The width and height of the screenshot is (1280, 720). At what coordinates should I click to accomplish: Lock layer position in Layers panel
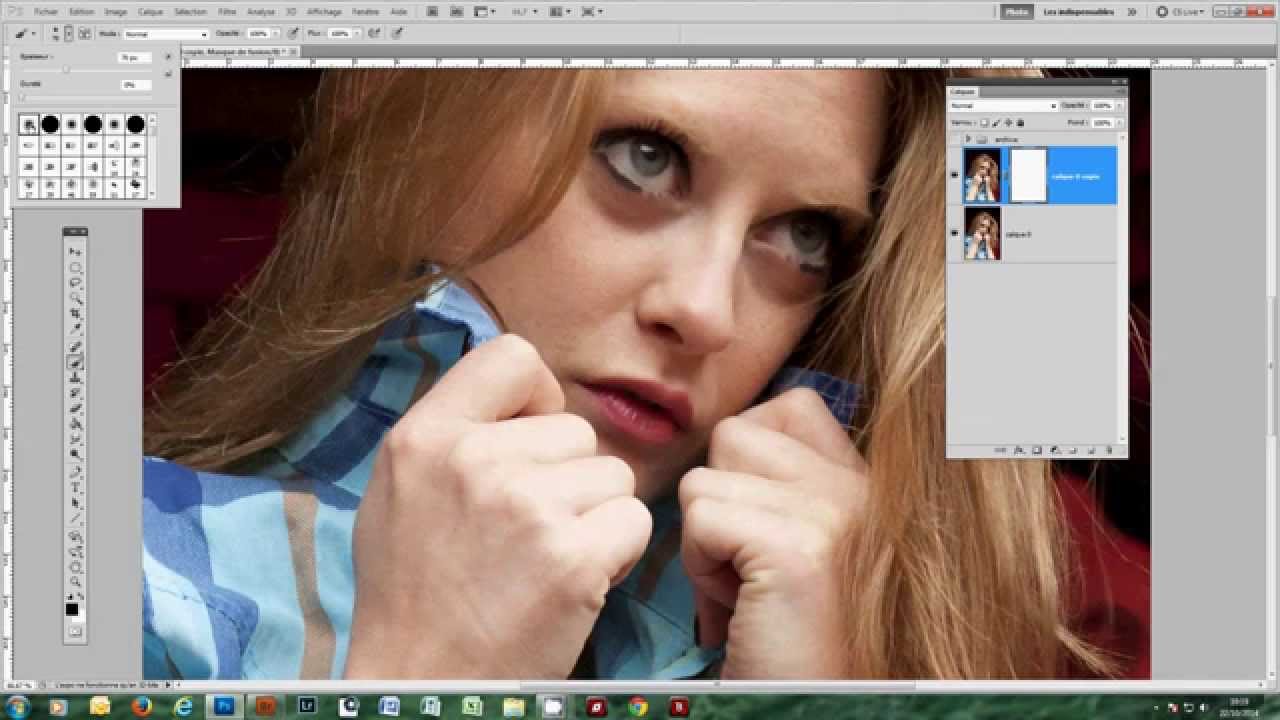(1006, 122)
